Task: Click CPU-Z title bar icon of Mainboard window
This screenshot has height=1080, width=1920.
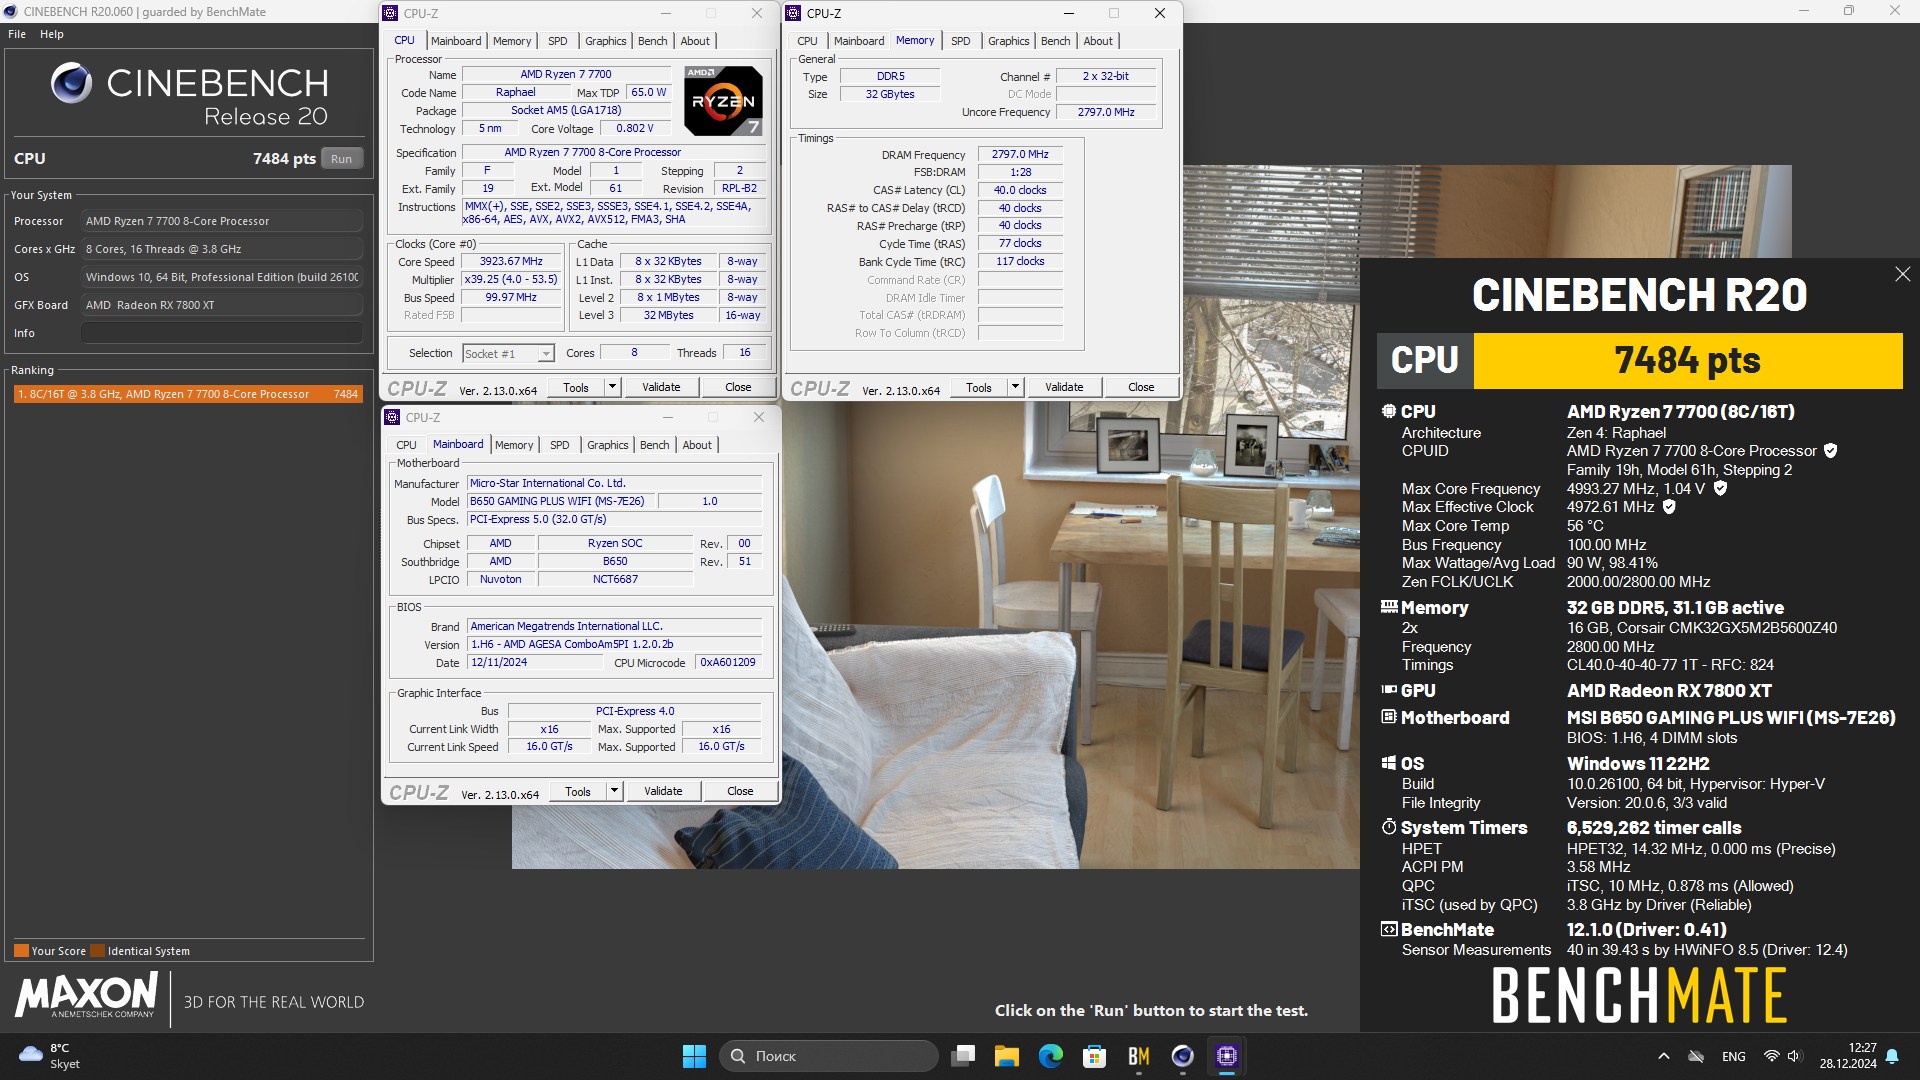Action: tap(394, 417)
